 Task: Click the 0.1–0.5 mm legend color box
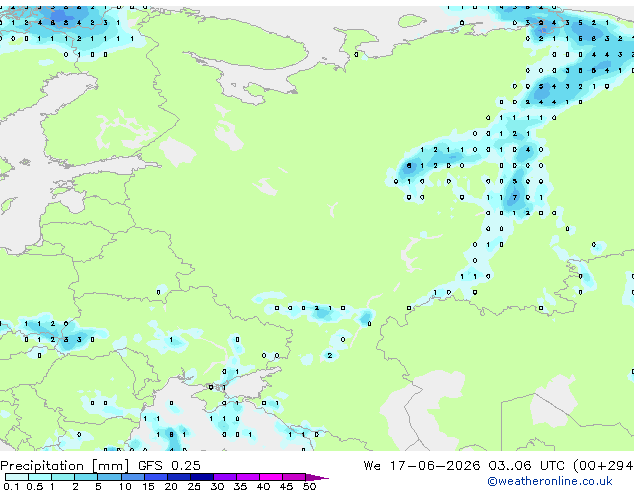click(x=17, y=477)
